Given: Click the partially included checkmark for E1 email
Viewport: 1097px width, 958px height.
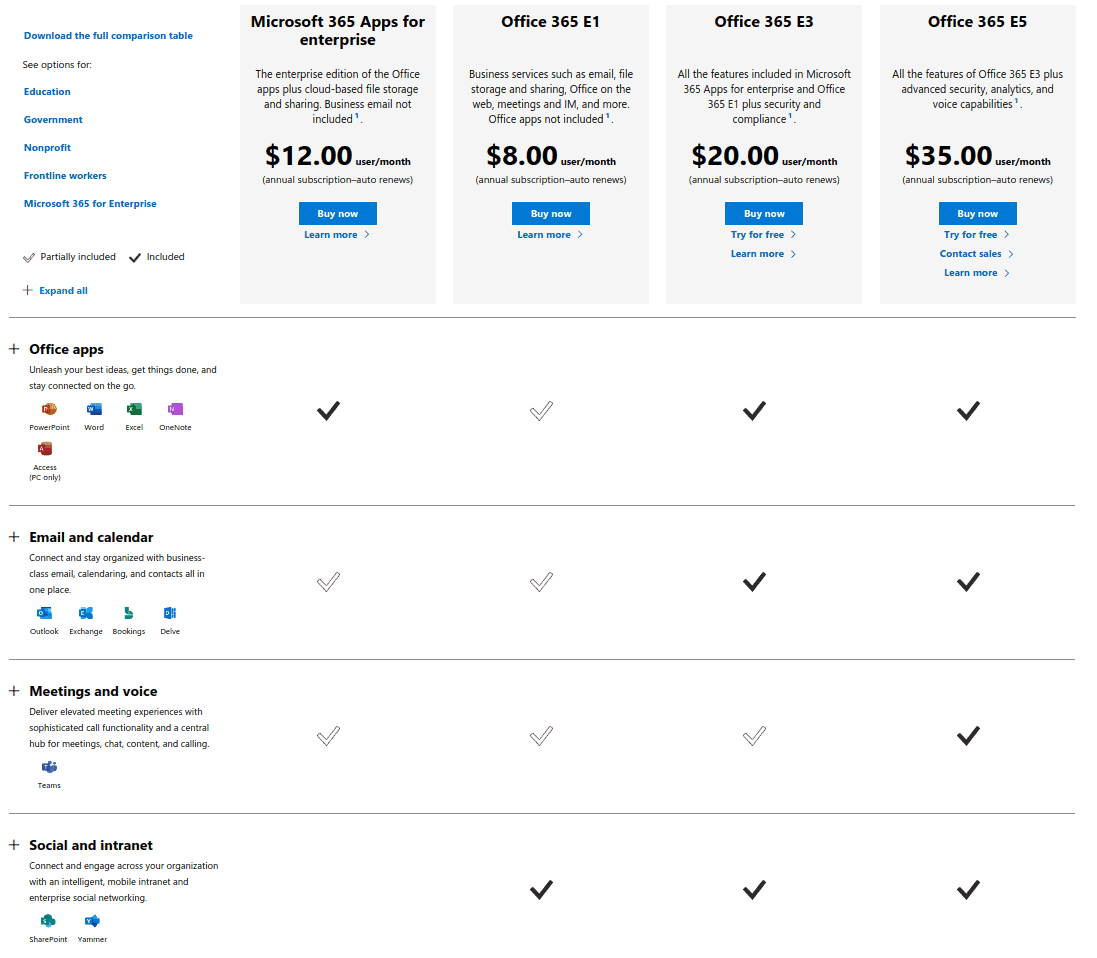Looking at the screenshot, I should 541,582.
